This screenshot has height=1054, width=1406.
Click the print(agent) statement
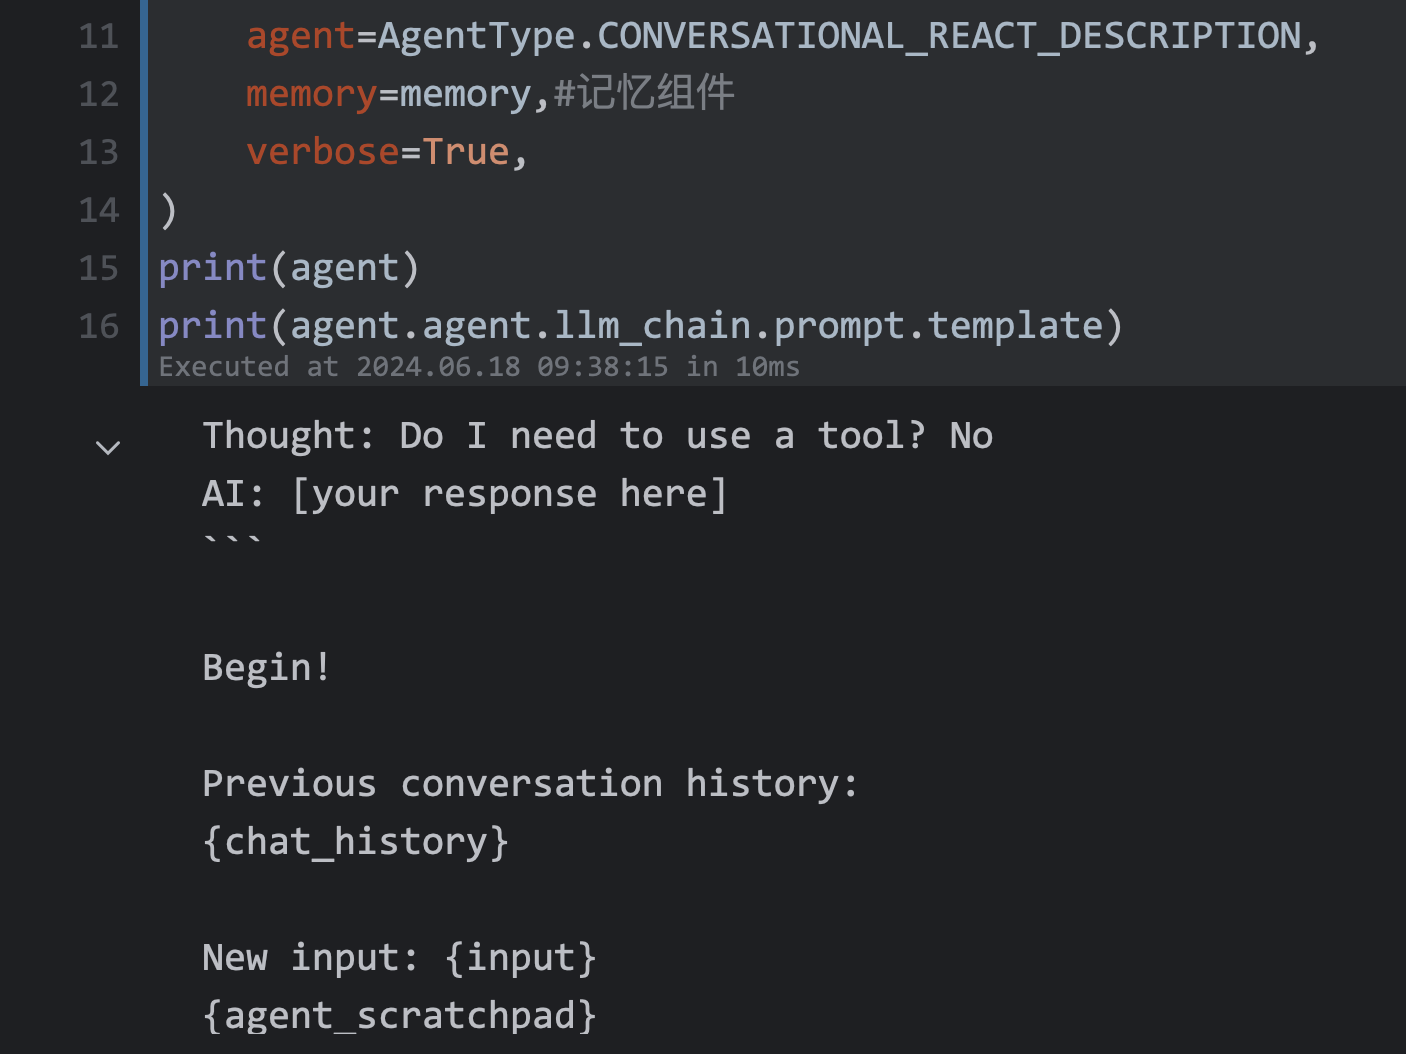288,269
